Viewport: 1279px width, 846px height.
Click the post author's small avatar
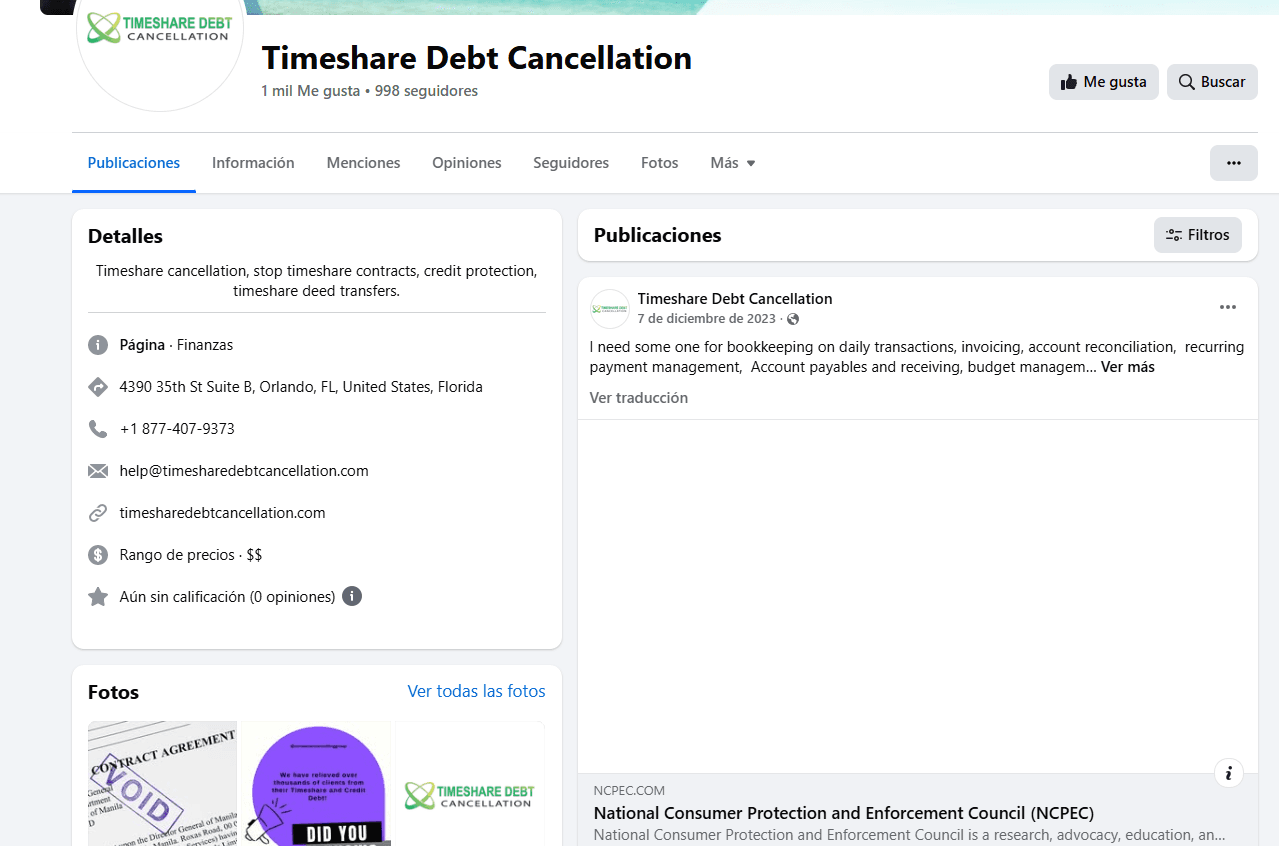(610, 309)
